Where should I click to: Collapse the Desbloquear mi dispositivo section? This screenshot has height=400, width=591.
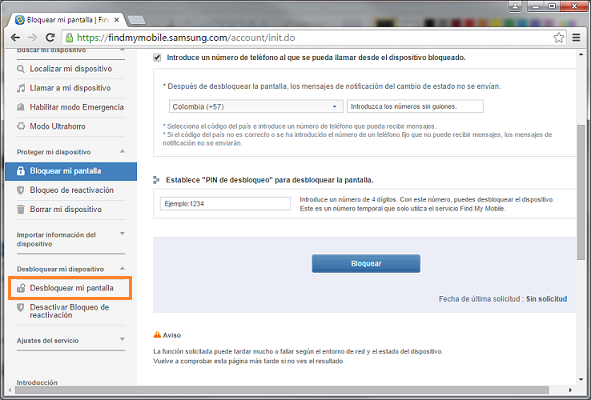122,268
